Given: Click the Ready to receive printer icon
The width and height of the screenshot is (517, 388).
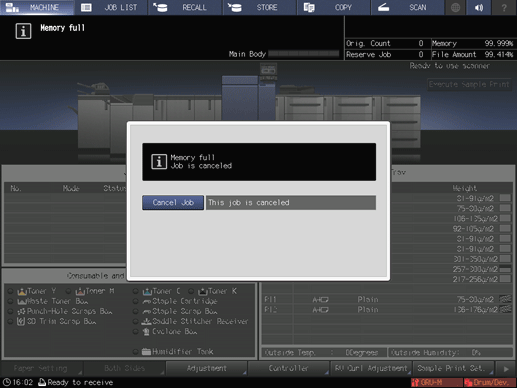Looking at the screenshot, I should [42, 382].
